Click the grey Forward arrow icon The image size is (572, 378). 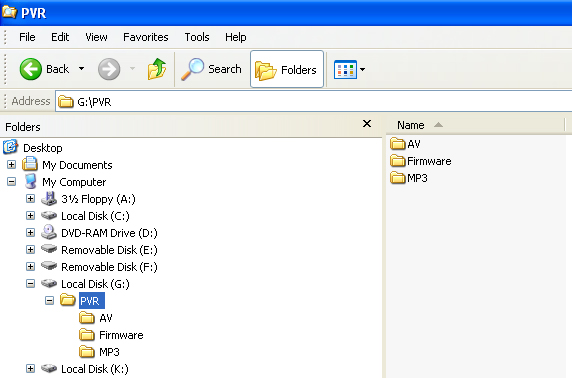(109, 69)
